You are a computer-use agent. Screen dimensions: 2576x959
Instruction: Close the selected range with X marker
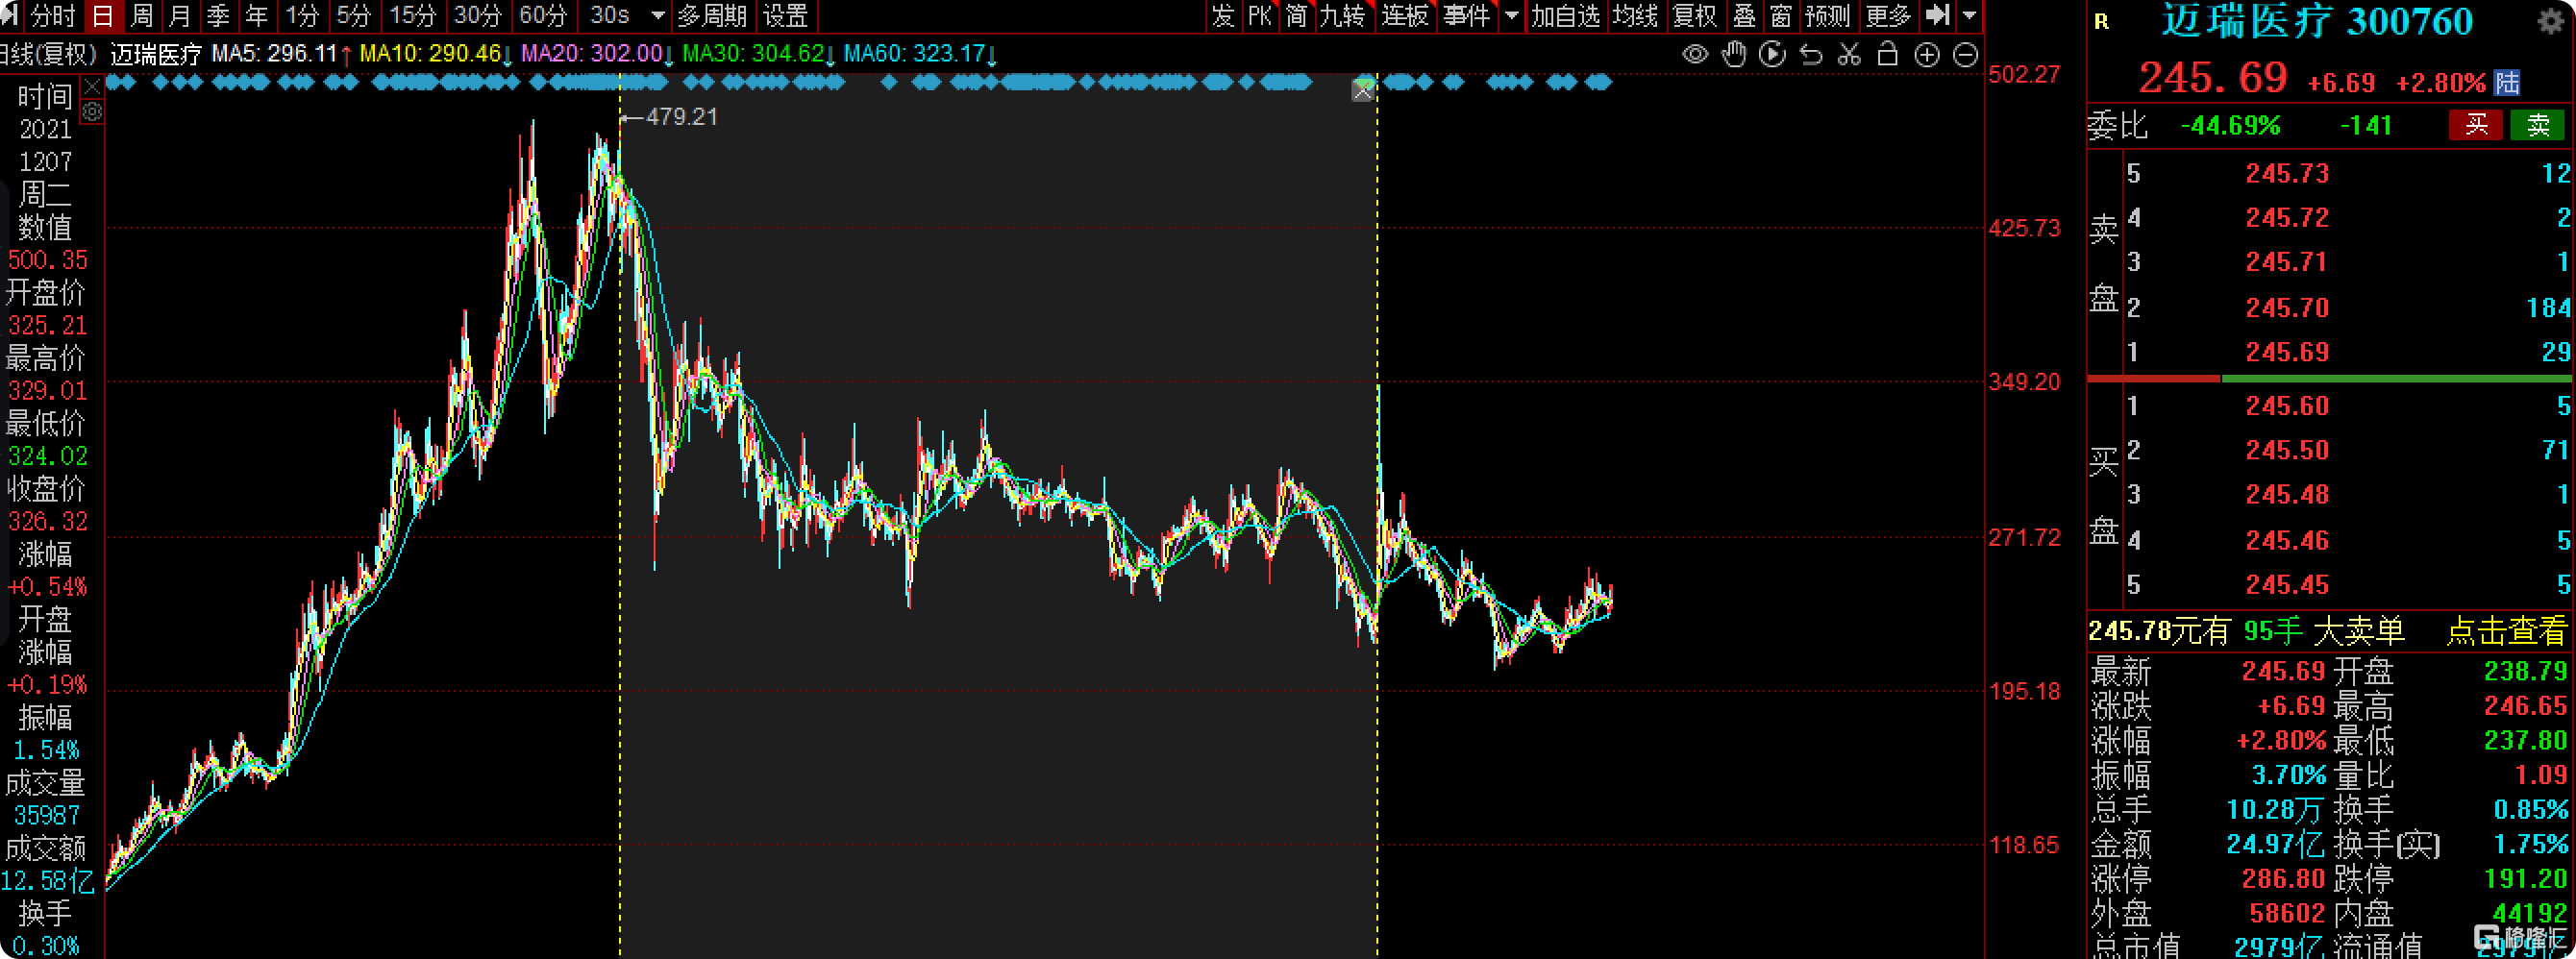(1362, 92)
